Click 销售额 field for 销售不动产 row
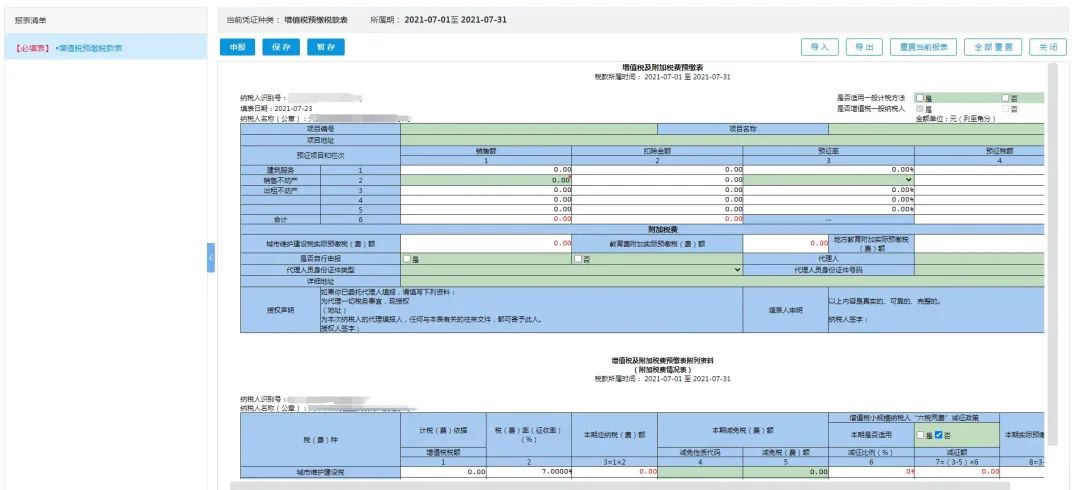This screenshot has width=1080, height=490. click(486, 179)
